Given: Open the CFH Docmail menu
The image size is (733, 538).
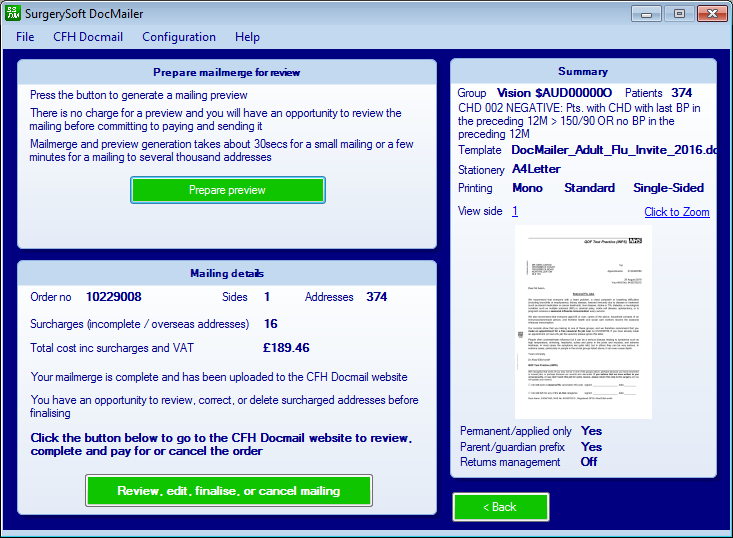Looking at the screenshot, I should pos(88,37).
